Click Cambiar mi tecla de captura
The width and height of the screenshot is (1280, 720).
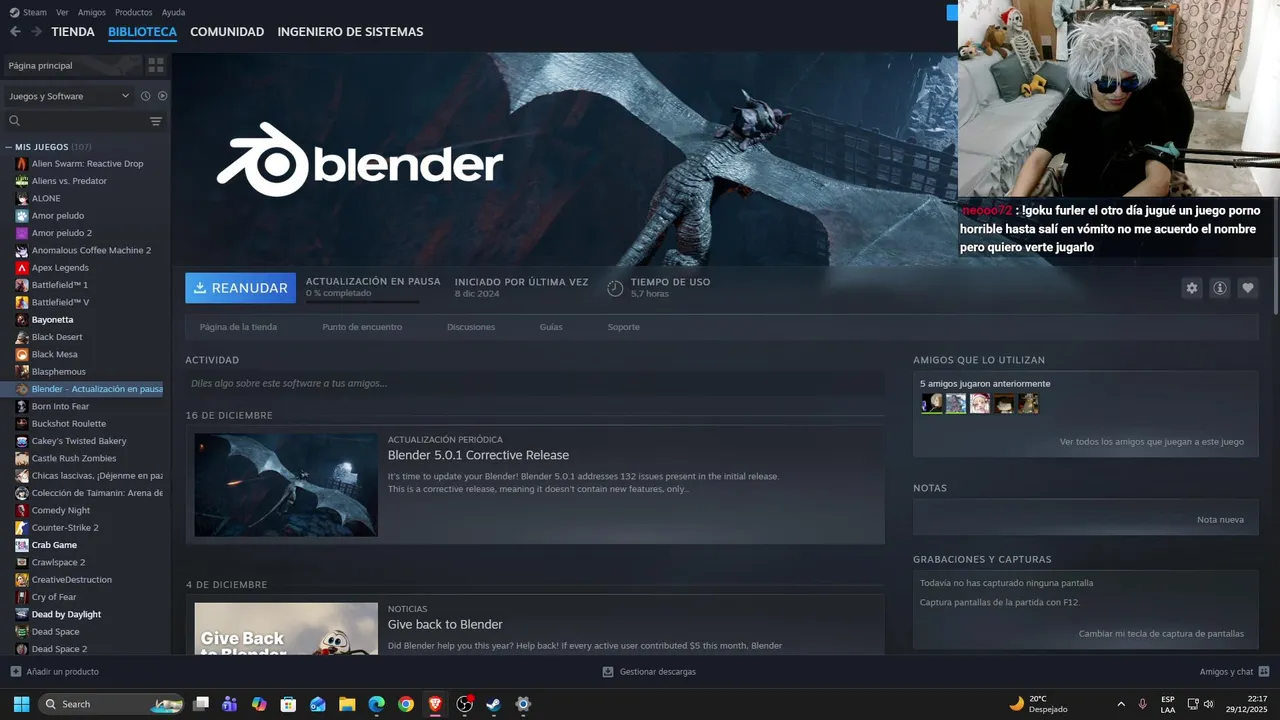tap(1161, 634)
